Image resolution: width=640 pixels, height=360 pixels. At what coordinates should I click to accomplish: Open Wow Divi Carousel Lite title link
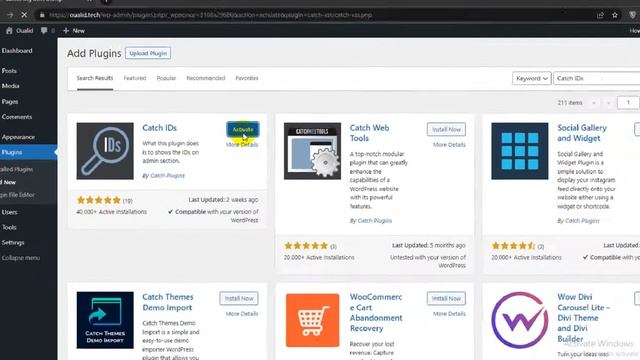point(584,318)
